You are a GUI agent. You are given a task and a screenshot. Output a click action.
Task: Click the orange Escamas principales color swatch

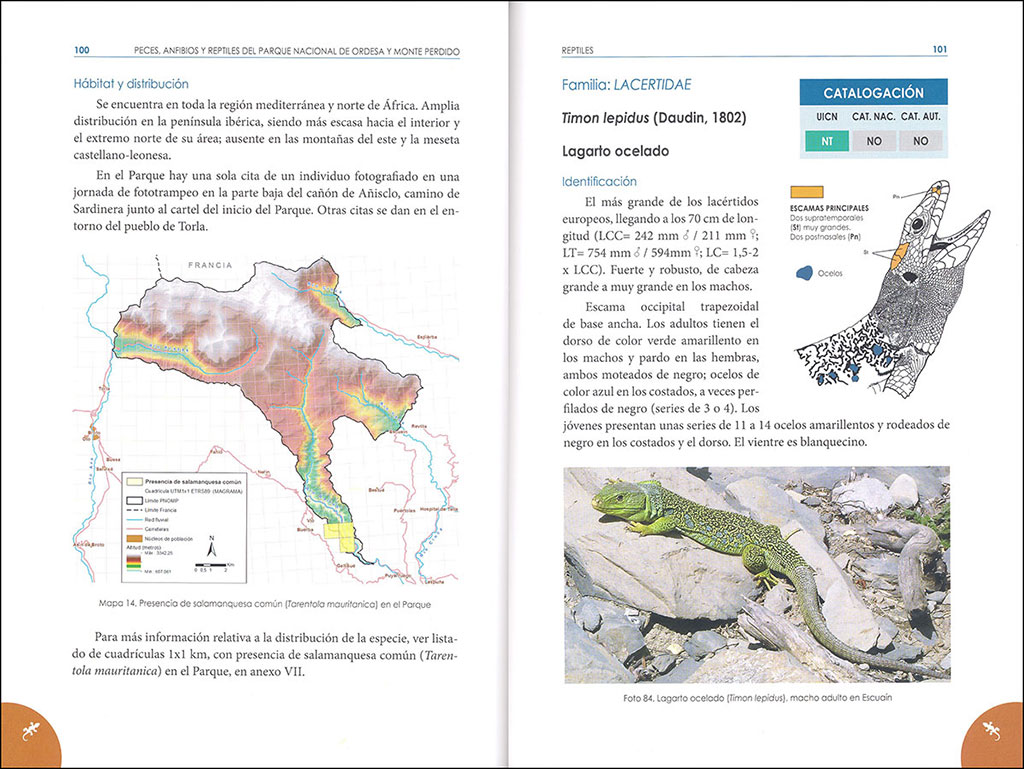coord(806,191)
